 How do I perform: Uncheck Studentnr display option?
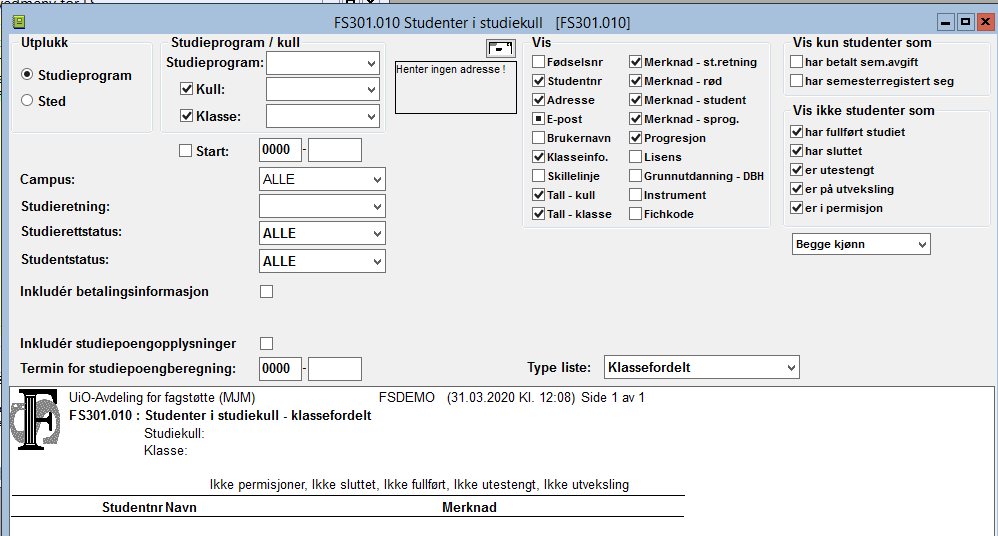[x=538, y=81]
